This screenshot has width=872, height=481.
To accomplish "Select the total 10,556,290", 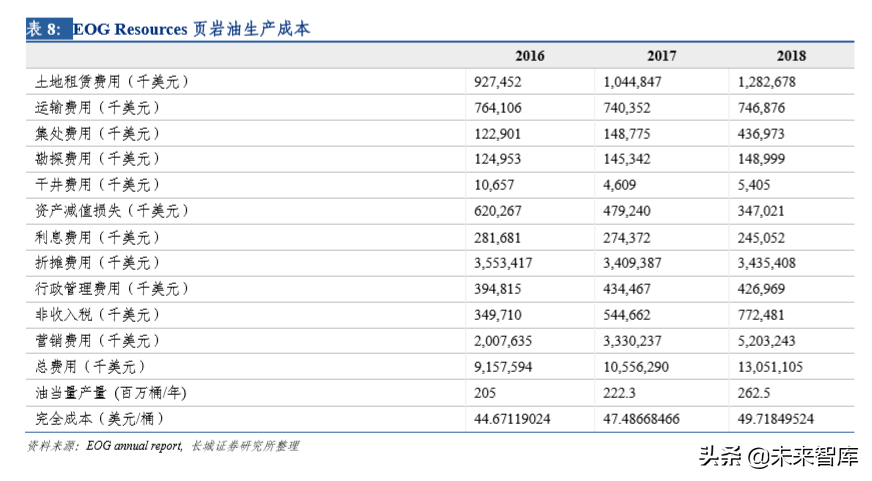I will click(636, 367).
